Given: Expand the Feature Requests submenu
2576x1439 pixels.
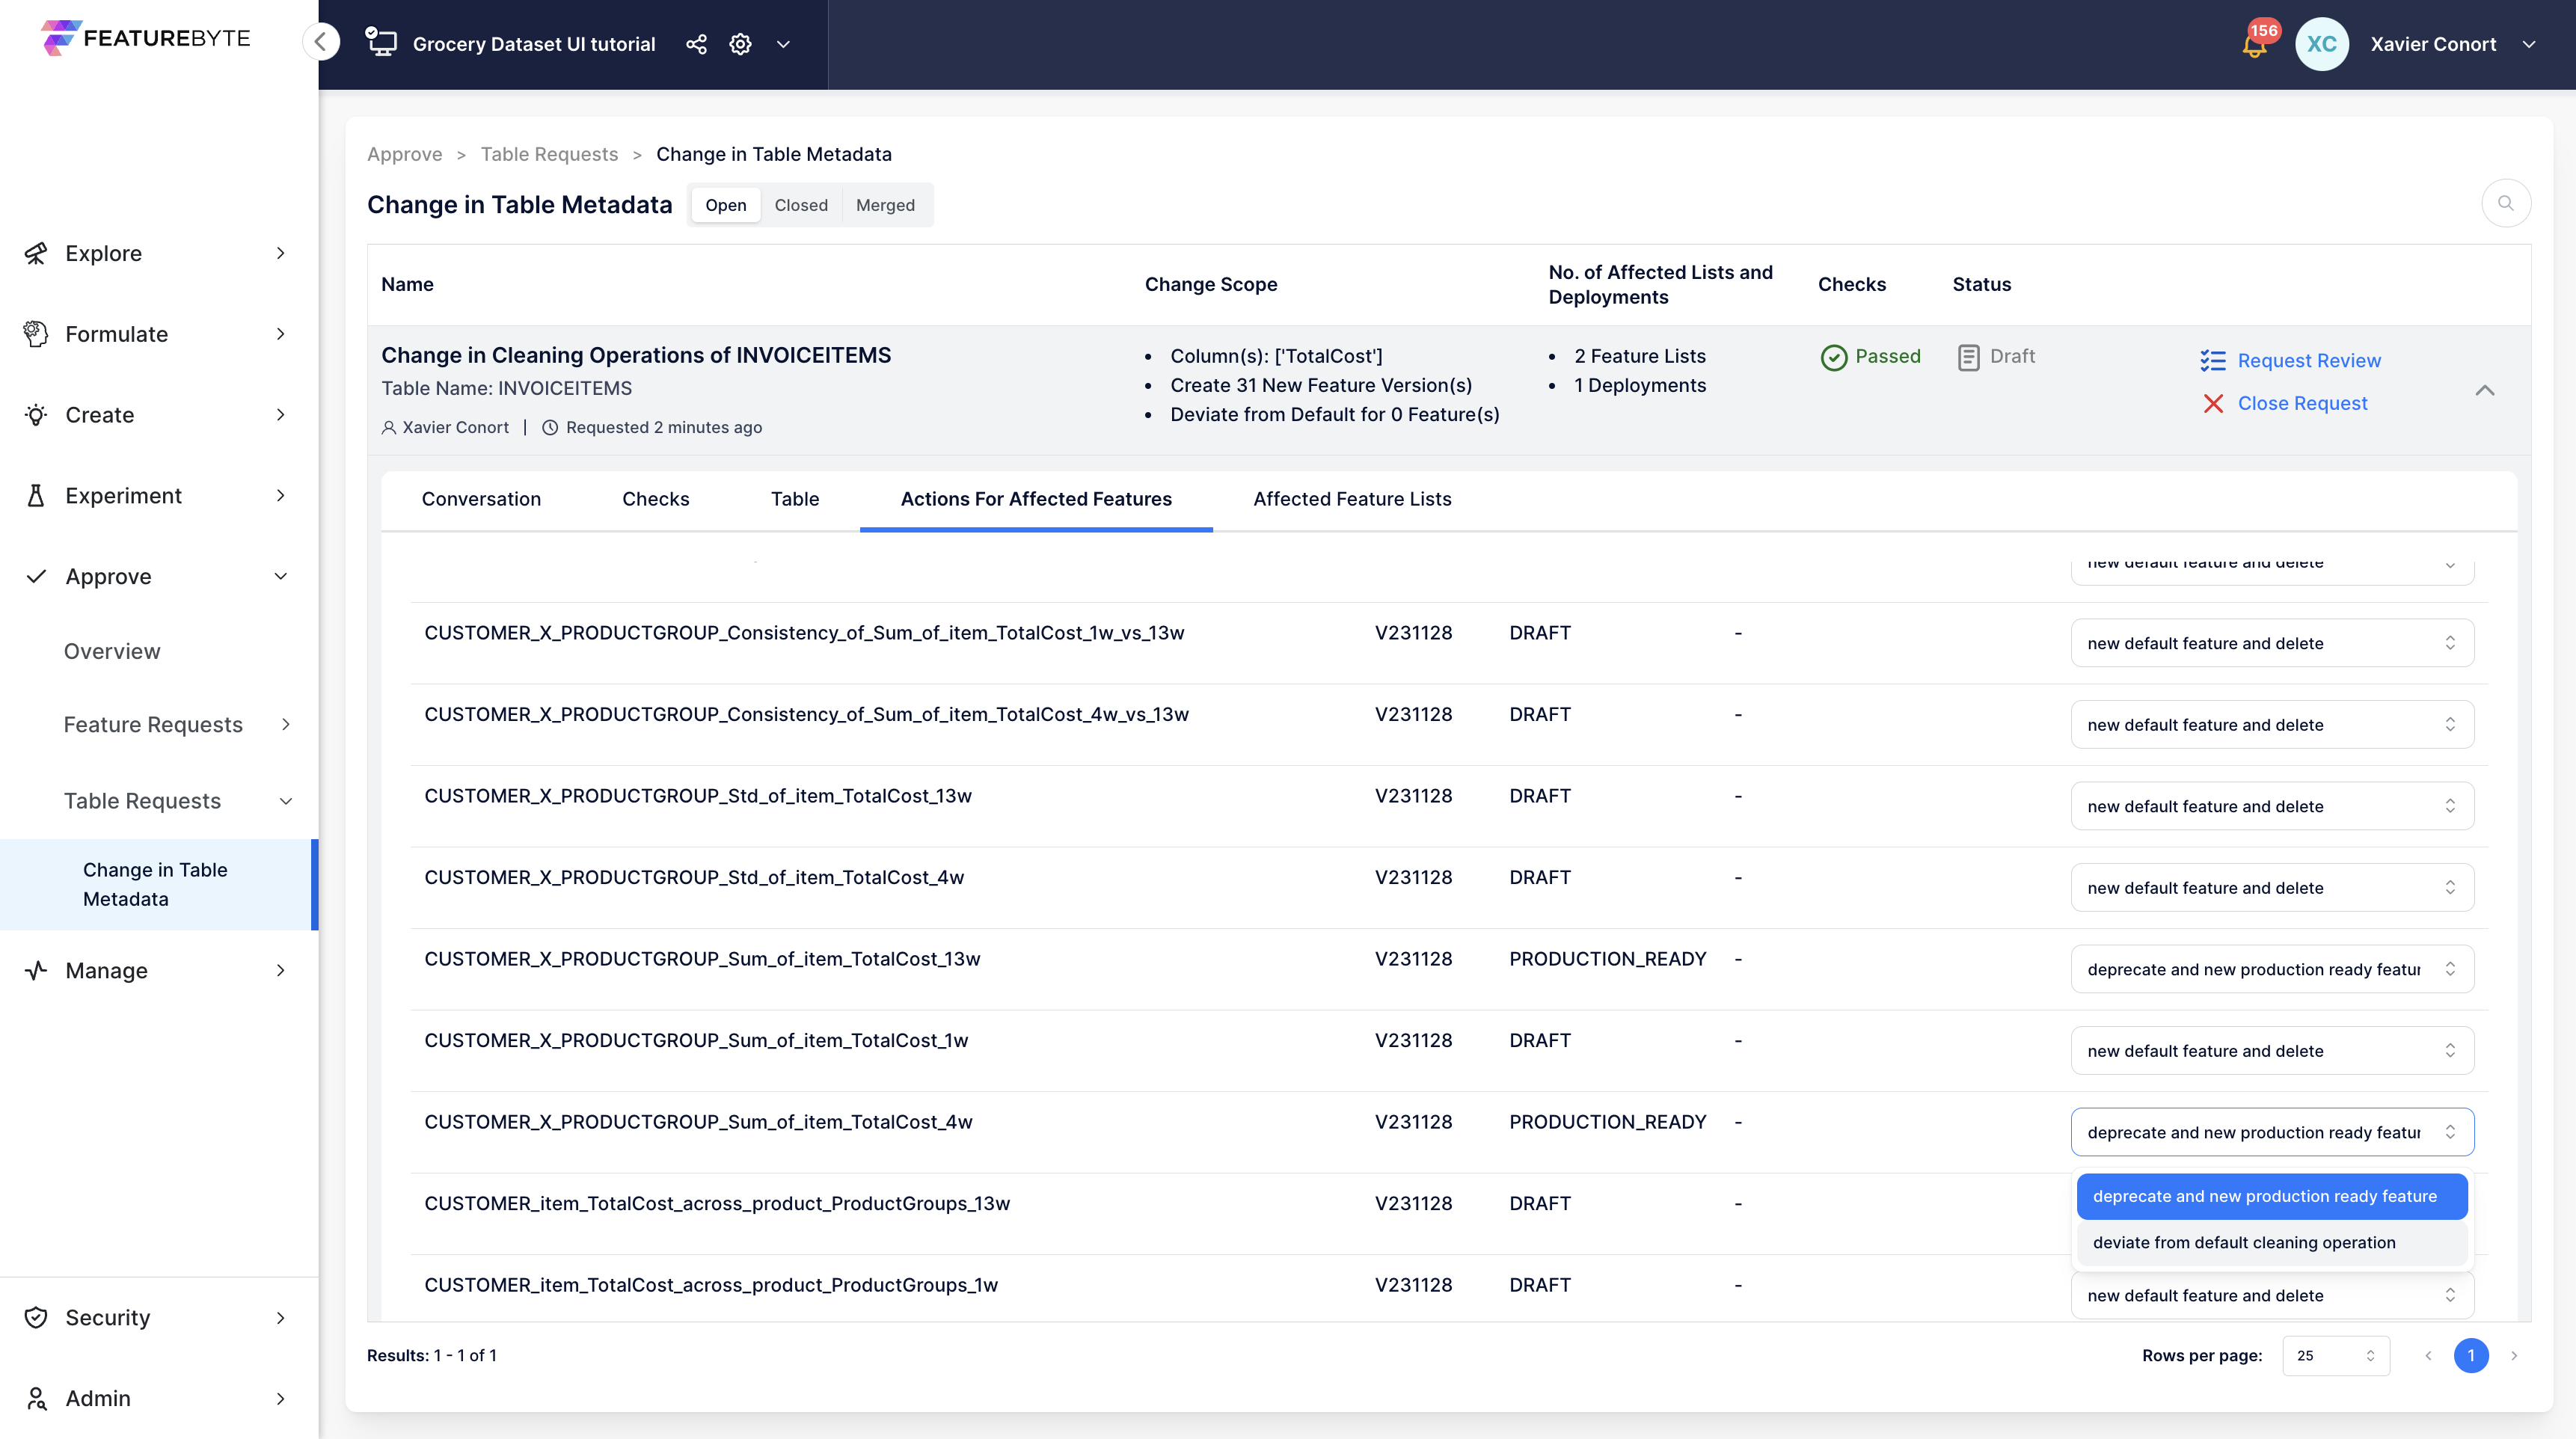Looking at the screenshot, I should coord(286,724).
